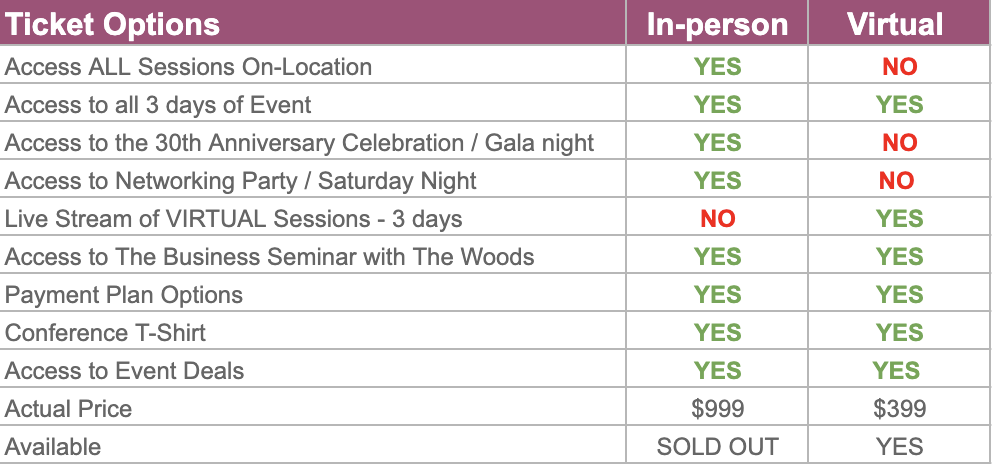Screen dimensions: 992x464
Task: Click the Virtual column header
Action: coord(895,24)
